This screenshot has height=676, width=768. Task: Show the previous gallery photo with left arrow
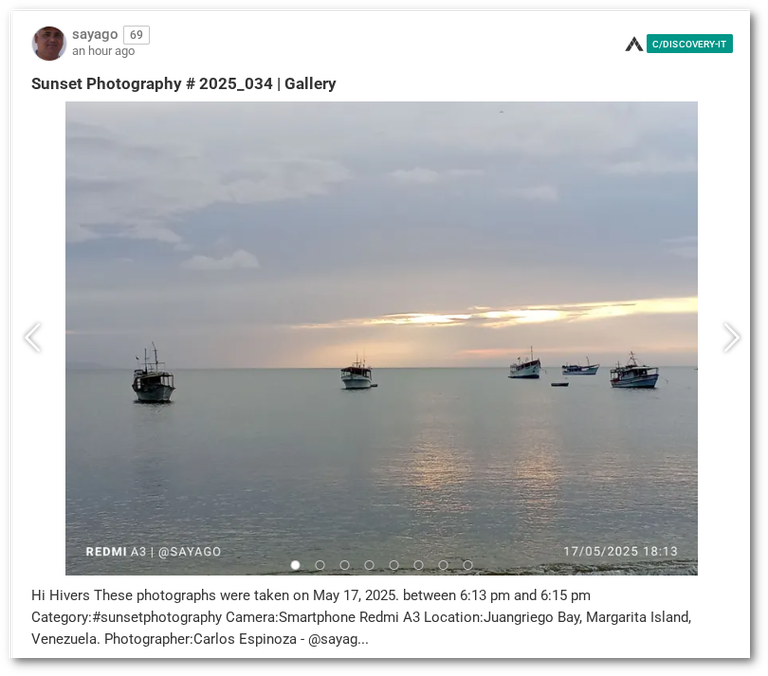pos(33,337)
